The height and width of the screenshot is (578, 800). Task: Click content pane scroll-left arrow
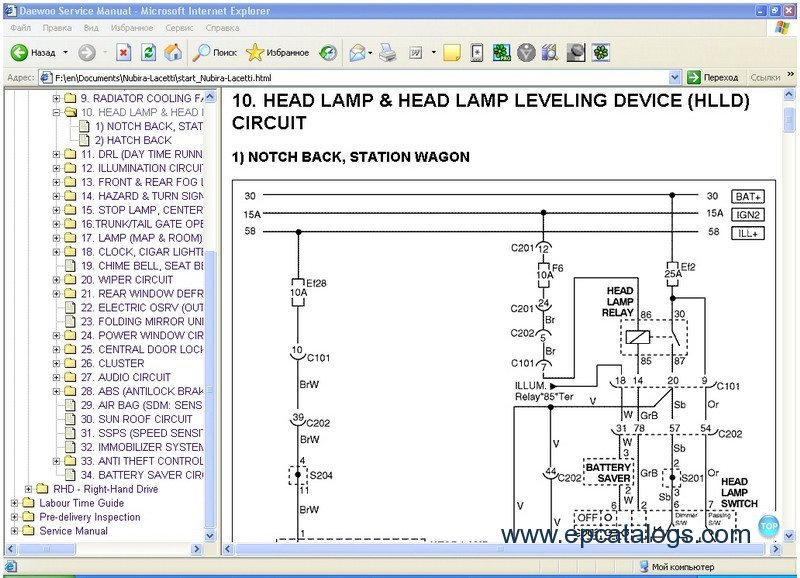(228, 549)
